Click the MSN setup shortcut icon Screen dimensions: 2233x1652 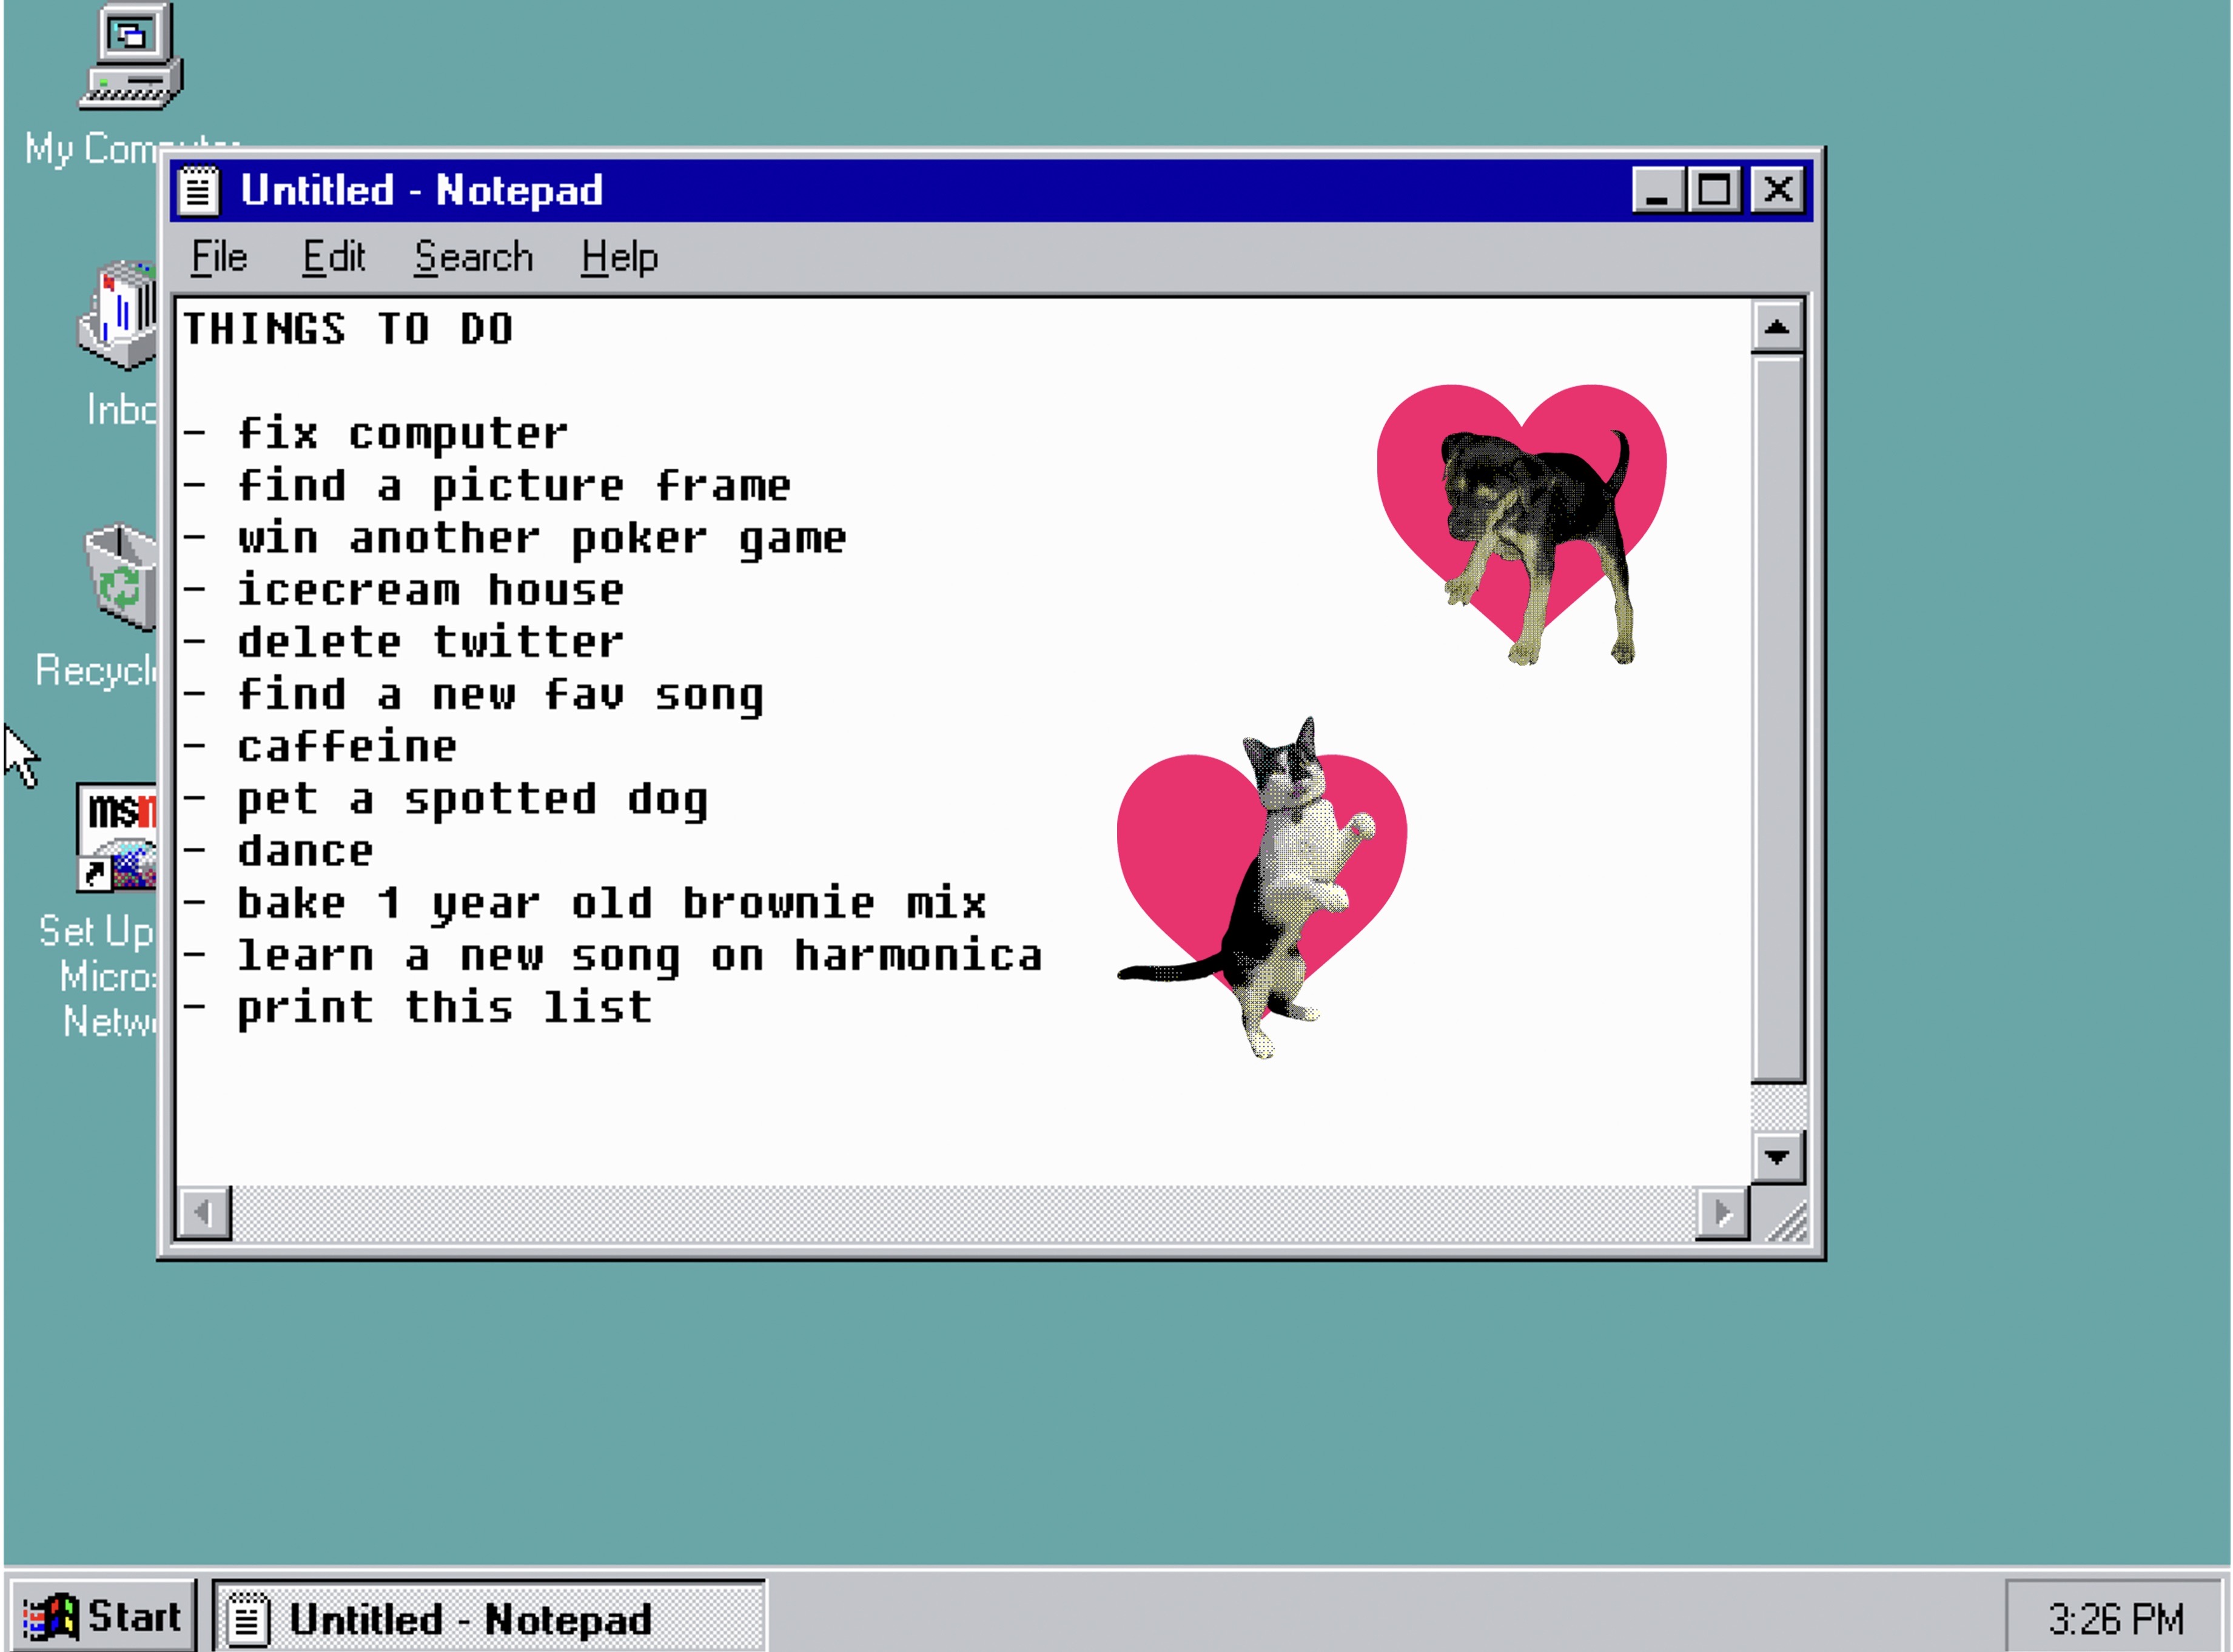[x=117, y=838]
